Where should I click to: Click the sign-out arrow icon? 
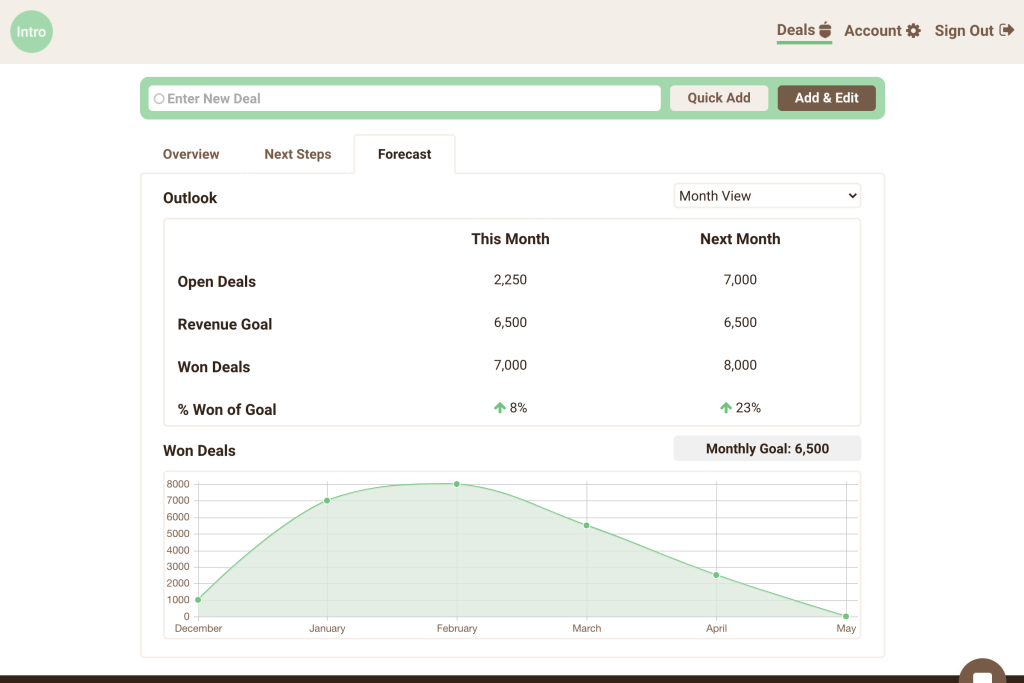point(1007,30)
